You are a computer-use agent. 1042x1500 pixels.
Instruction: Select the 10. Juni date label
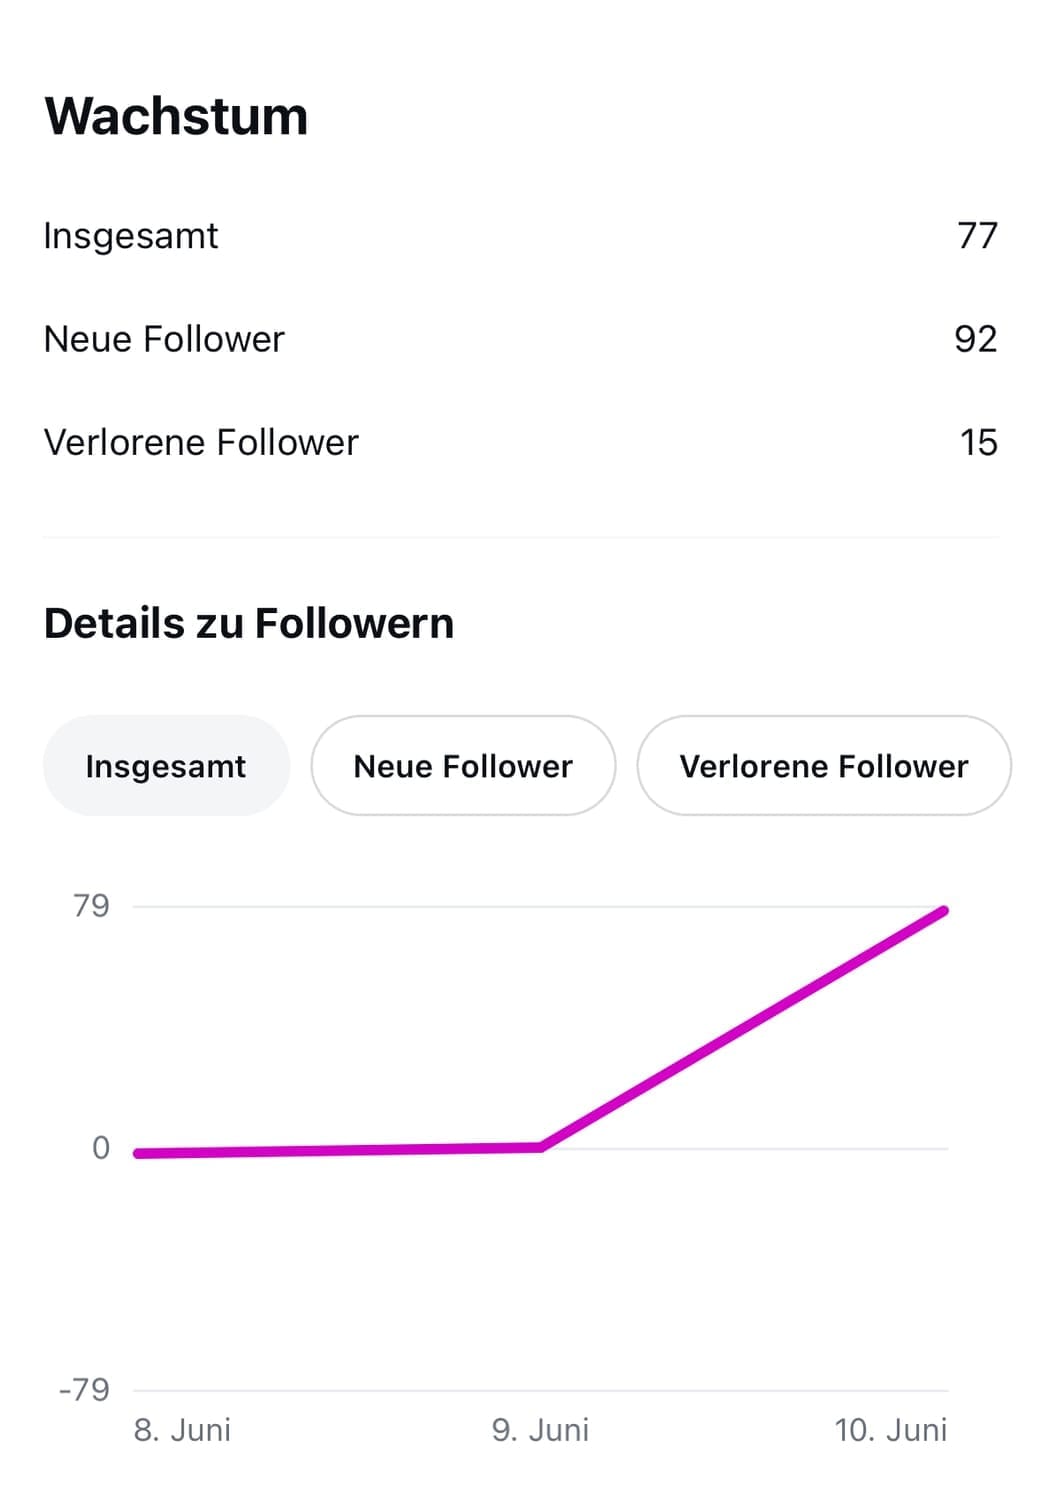click(890, 1430)
